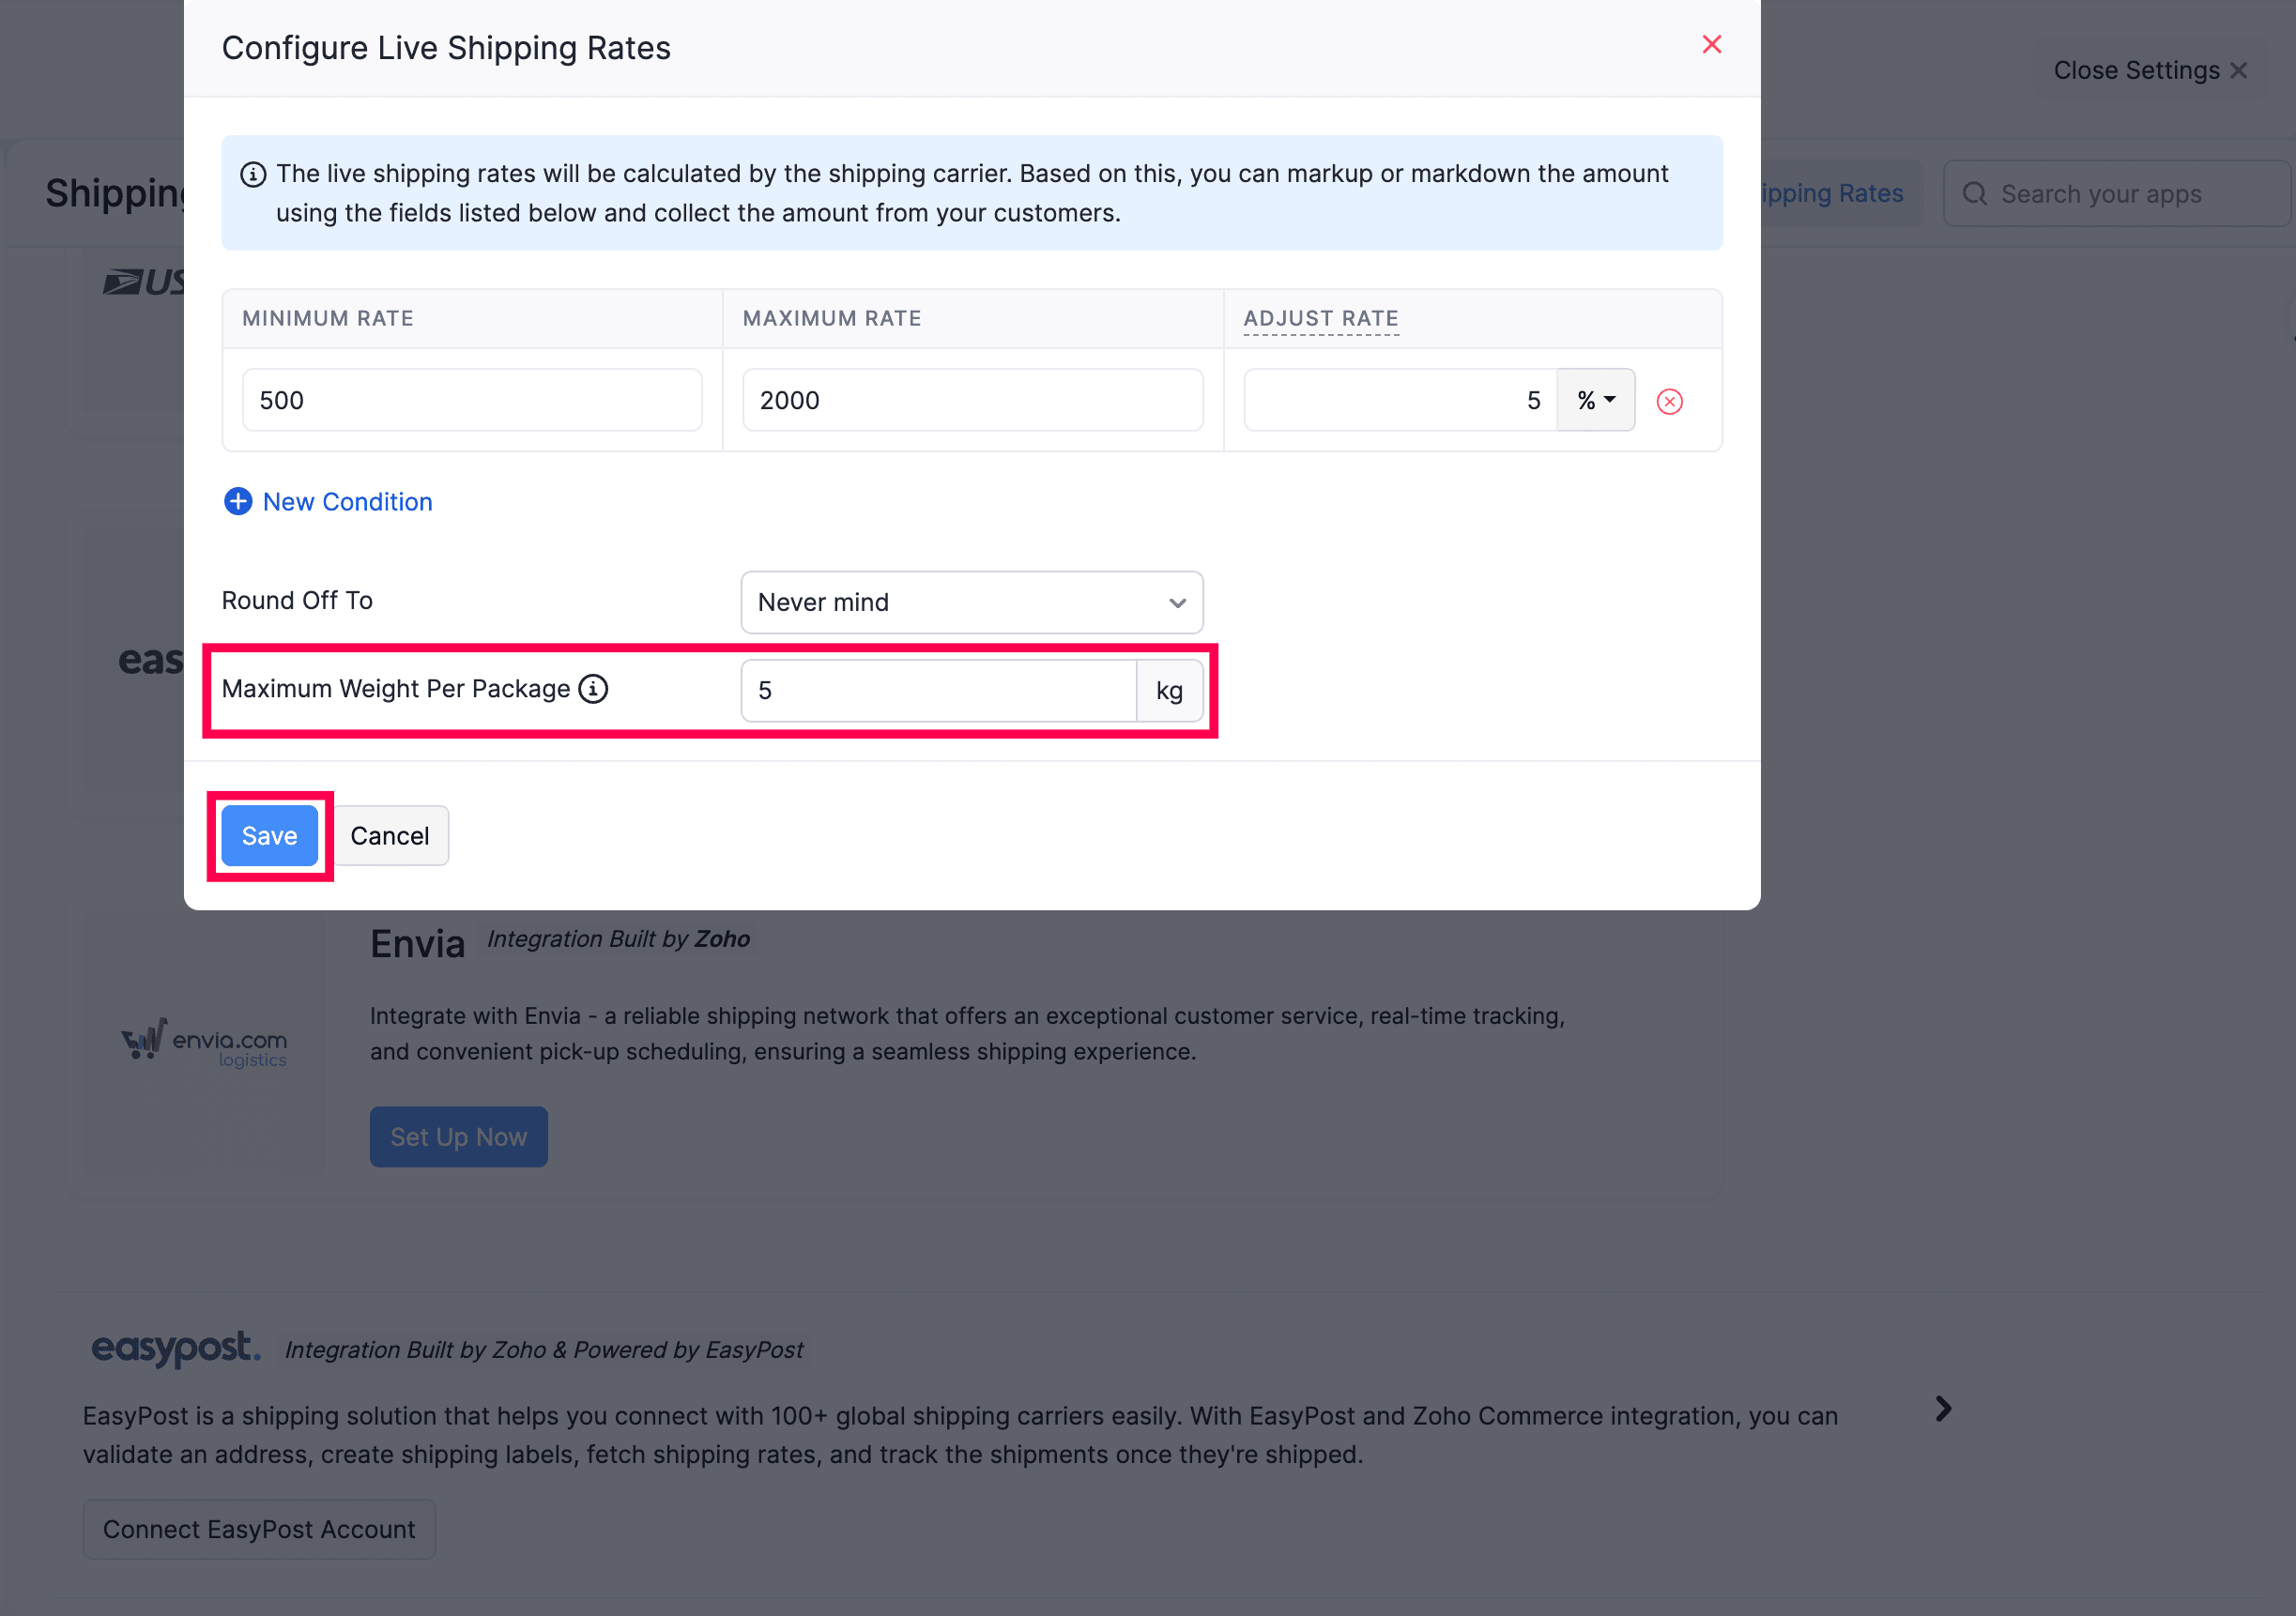
Task: Click the easypost logo
Action: [x=176, y=1347]
